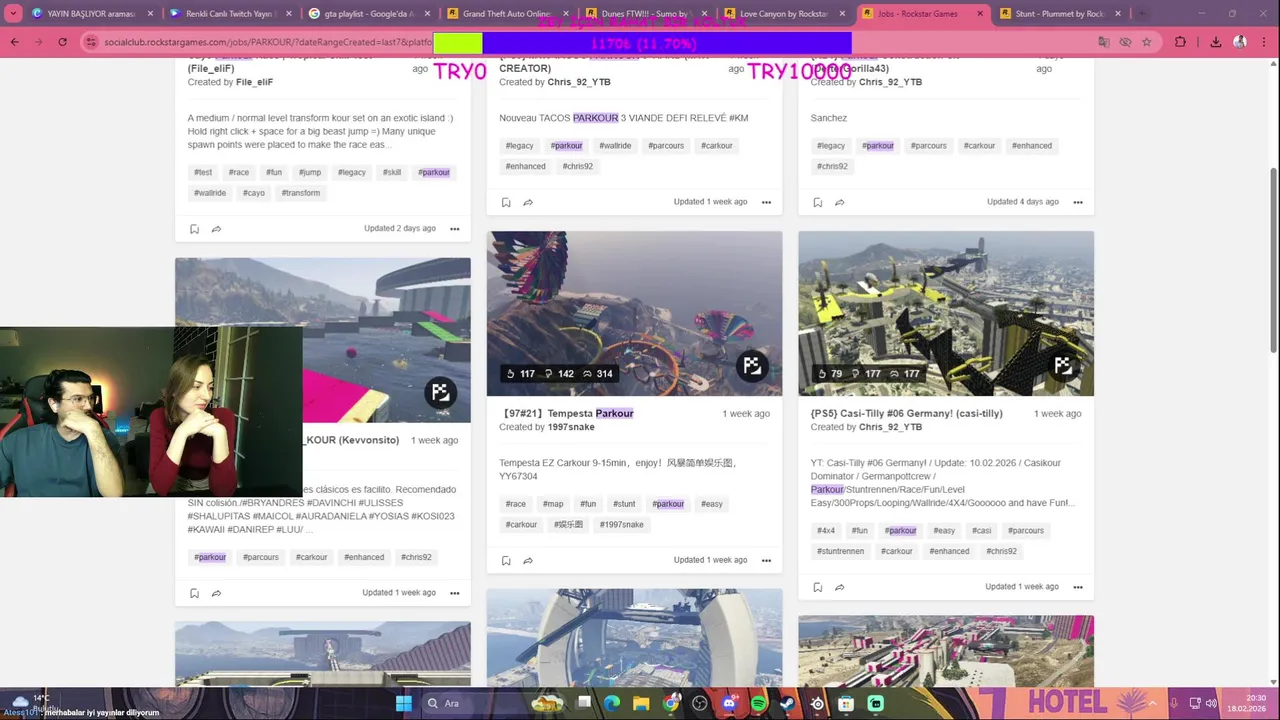This screenshot has width=1280, height=720.
Task: Switch to the Grand Theft Auto Online tab
Action: point(506,14)
